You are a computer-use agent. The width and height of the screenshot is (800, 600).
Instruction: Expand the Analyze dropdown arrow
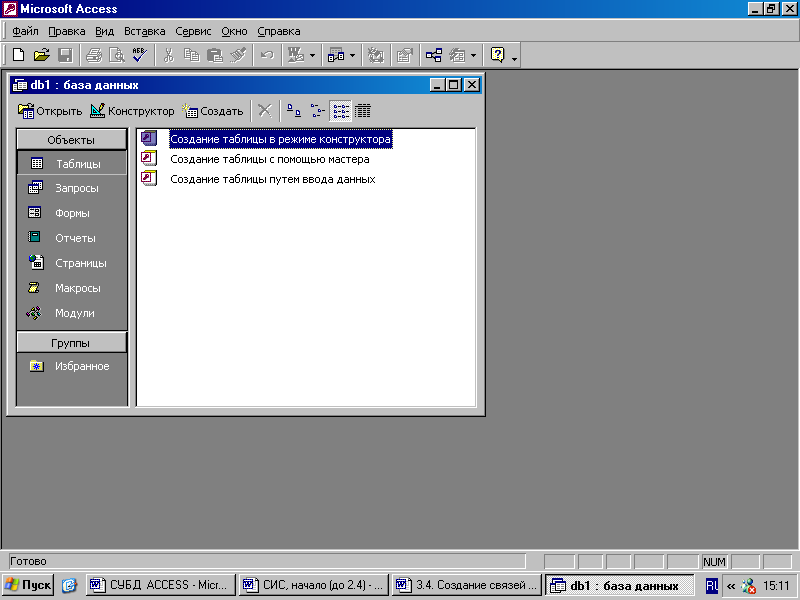coord(352,55)
